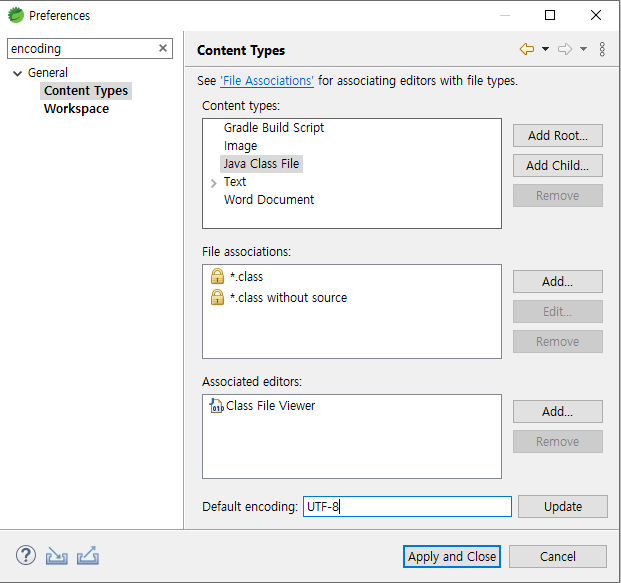Click the back navigation arrow icon

tap(526, 49)
